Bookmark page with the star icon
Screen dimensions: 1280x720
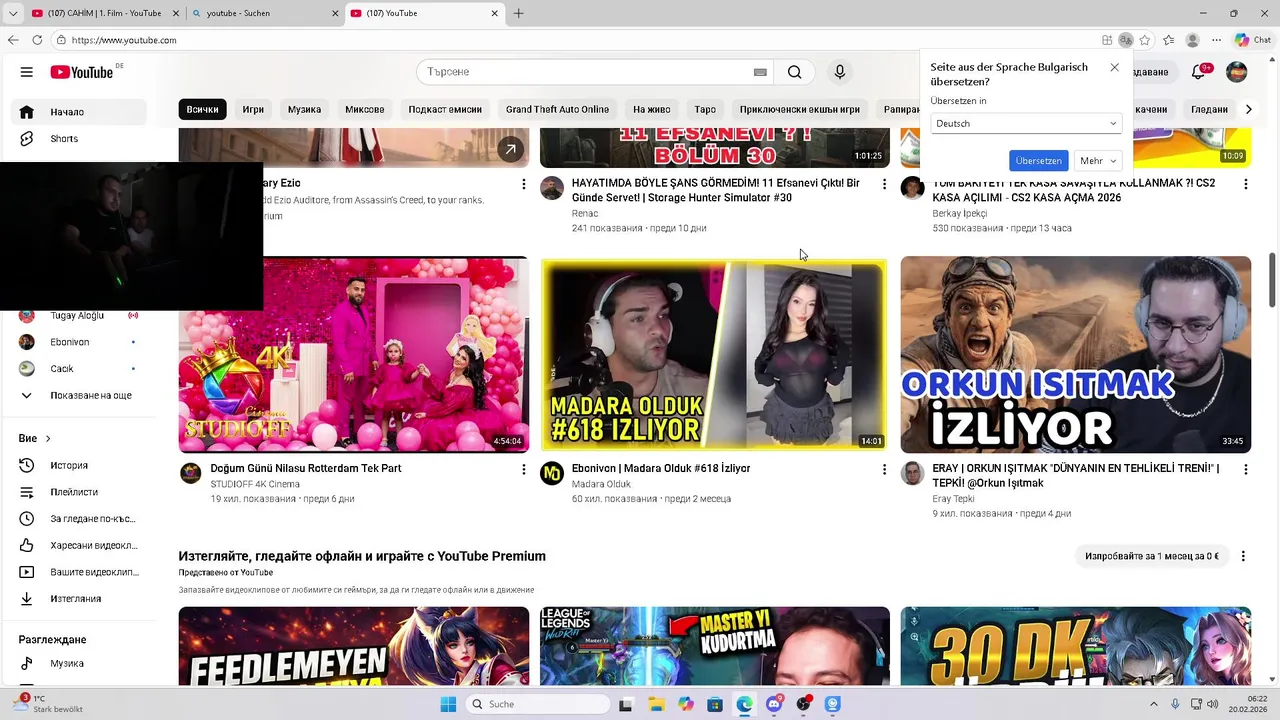(x=1145, y=40)
